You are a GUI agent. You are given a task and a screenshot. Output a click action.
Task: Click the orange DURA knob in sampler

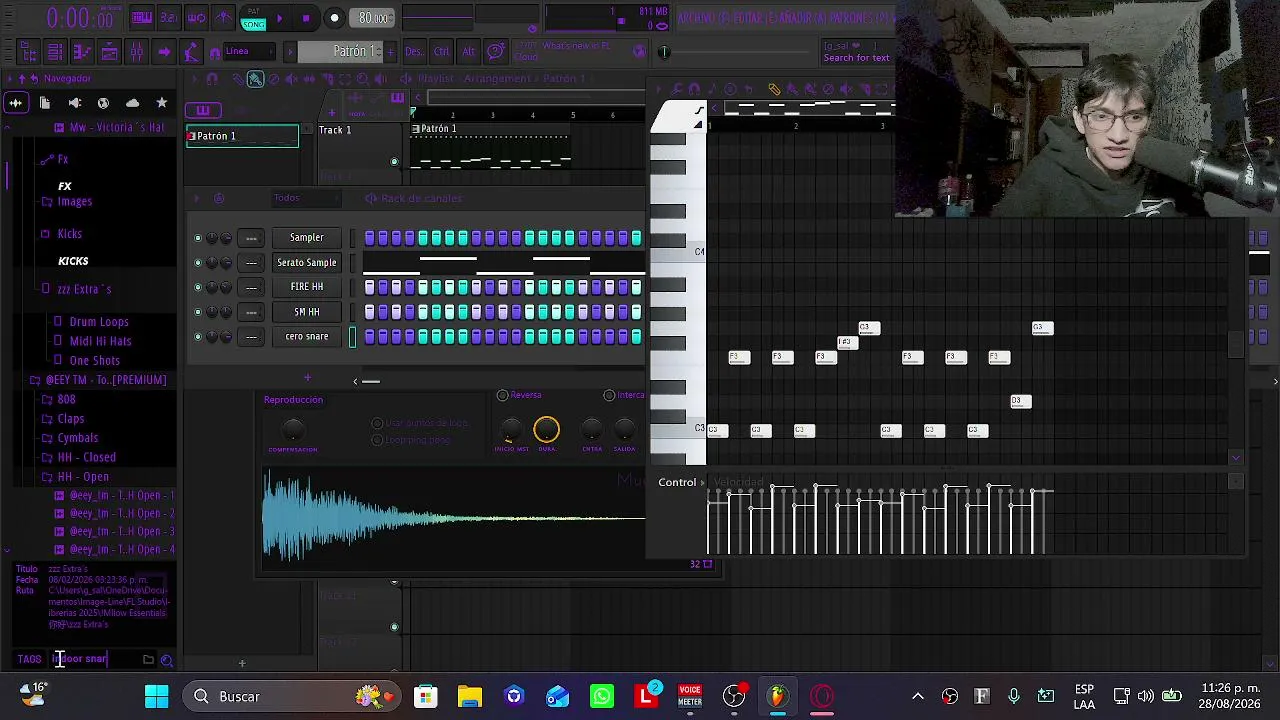coord(546,430)
